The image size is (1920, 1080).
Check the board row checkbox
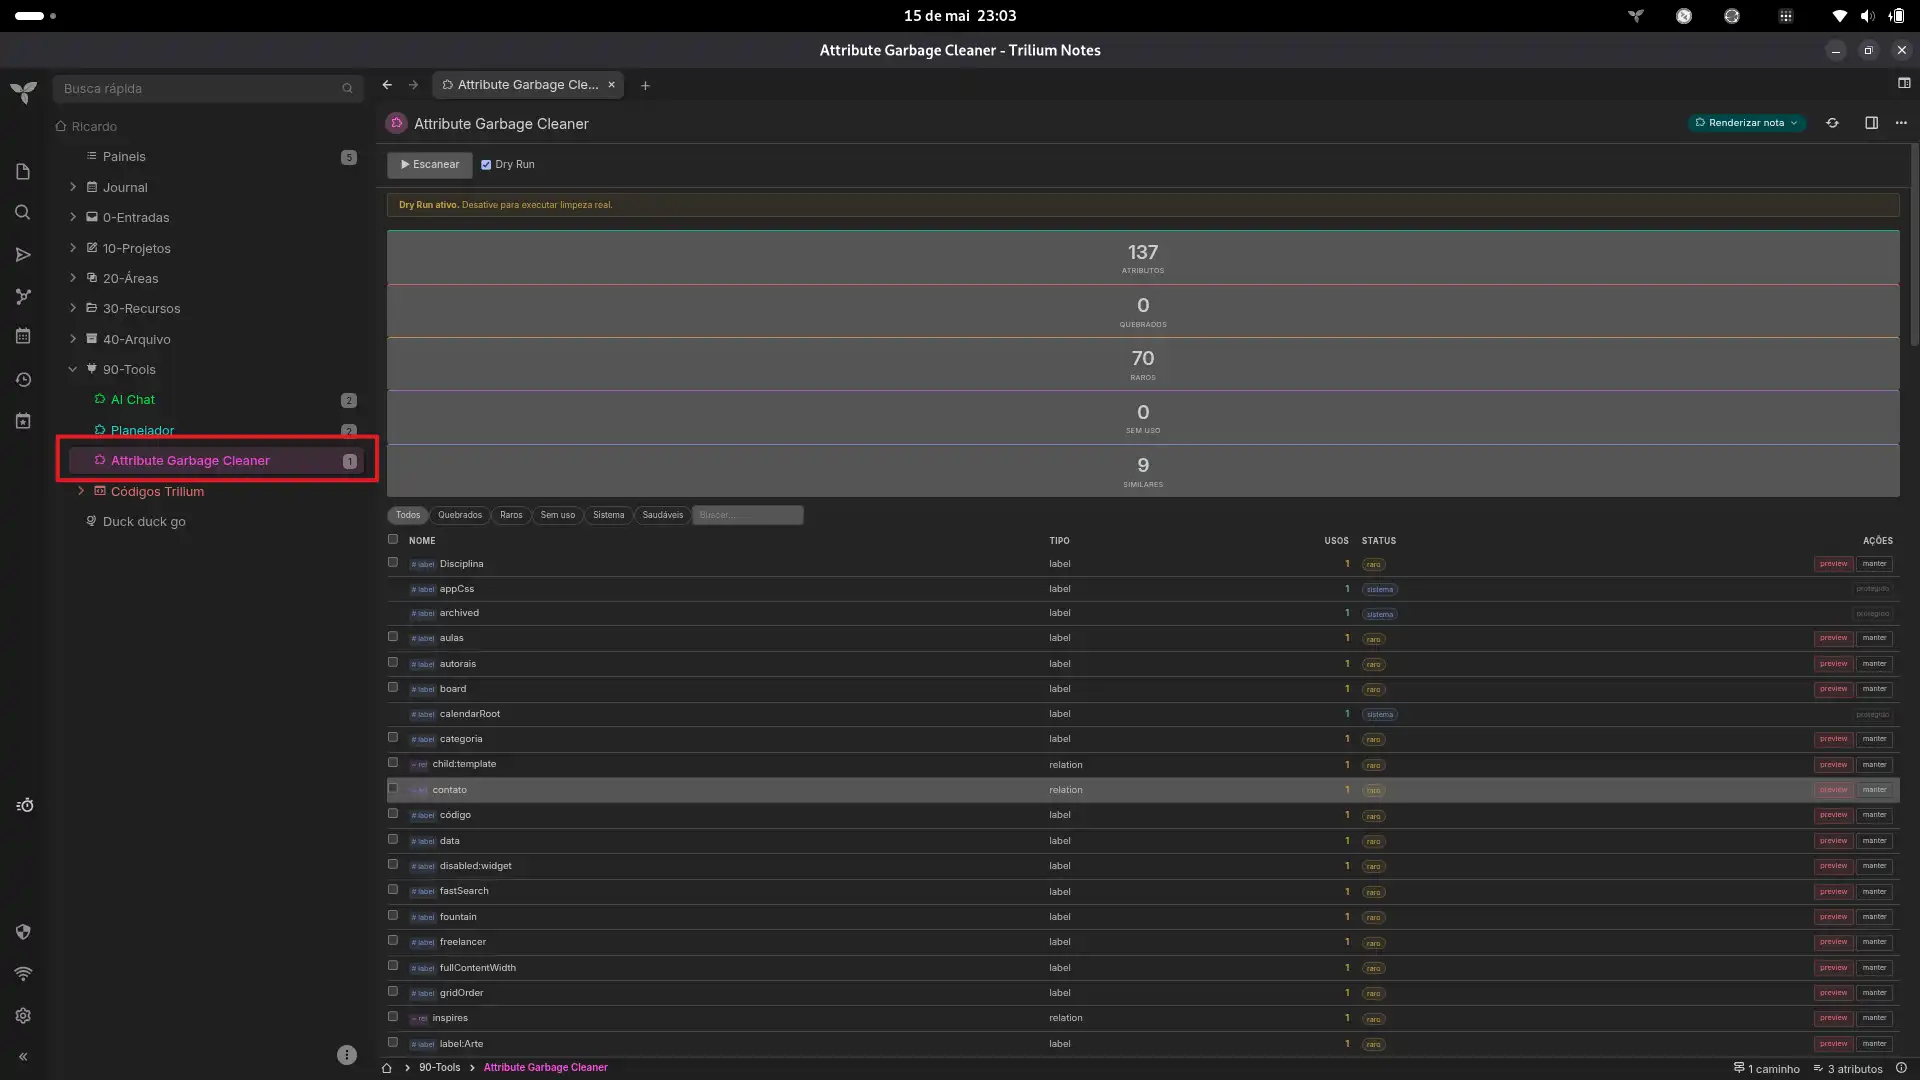(x=393, y=688)
